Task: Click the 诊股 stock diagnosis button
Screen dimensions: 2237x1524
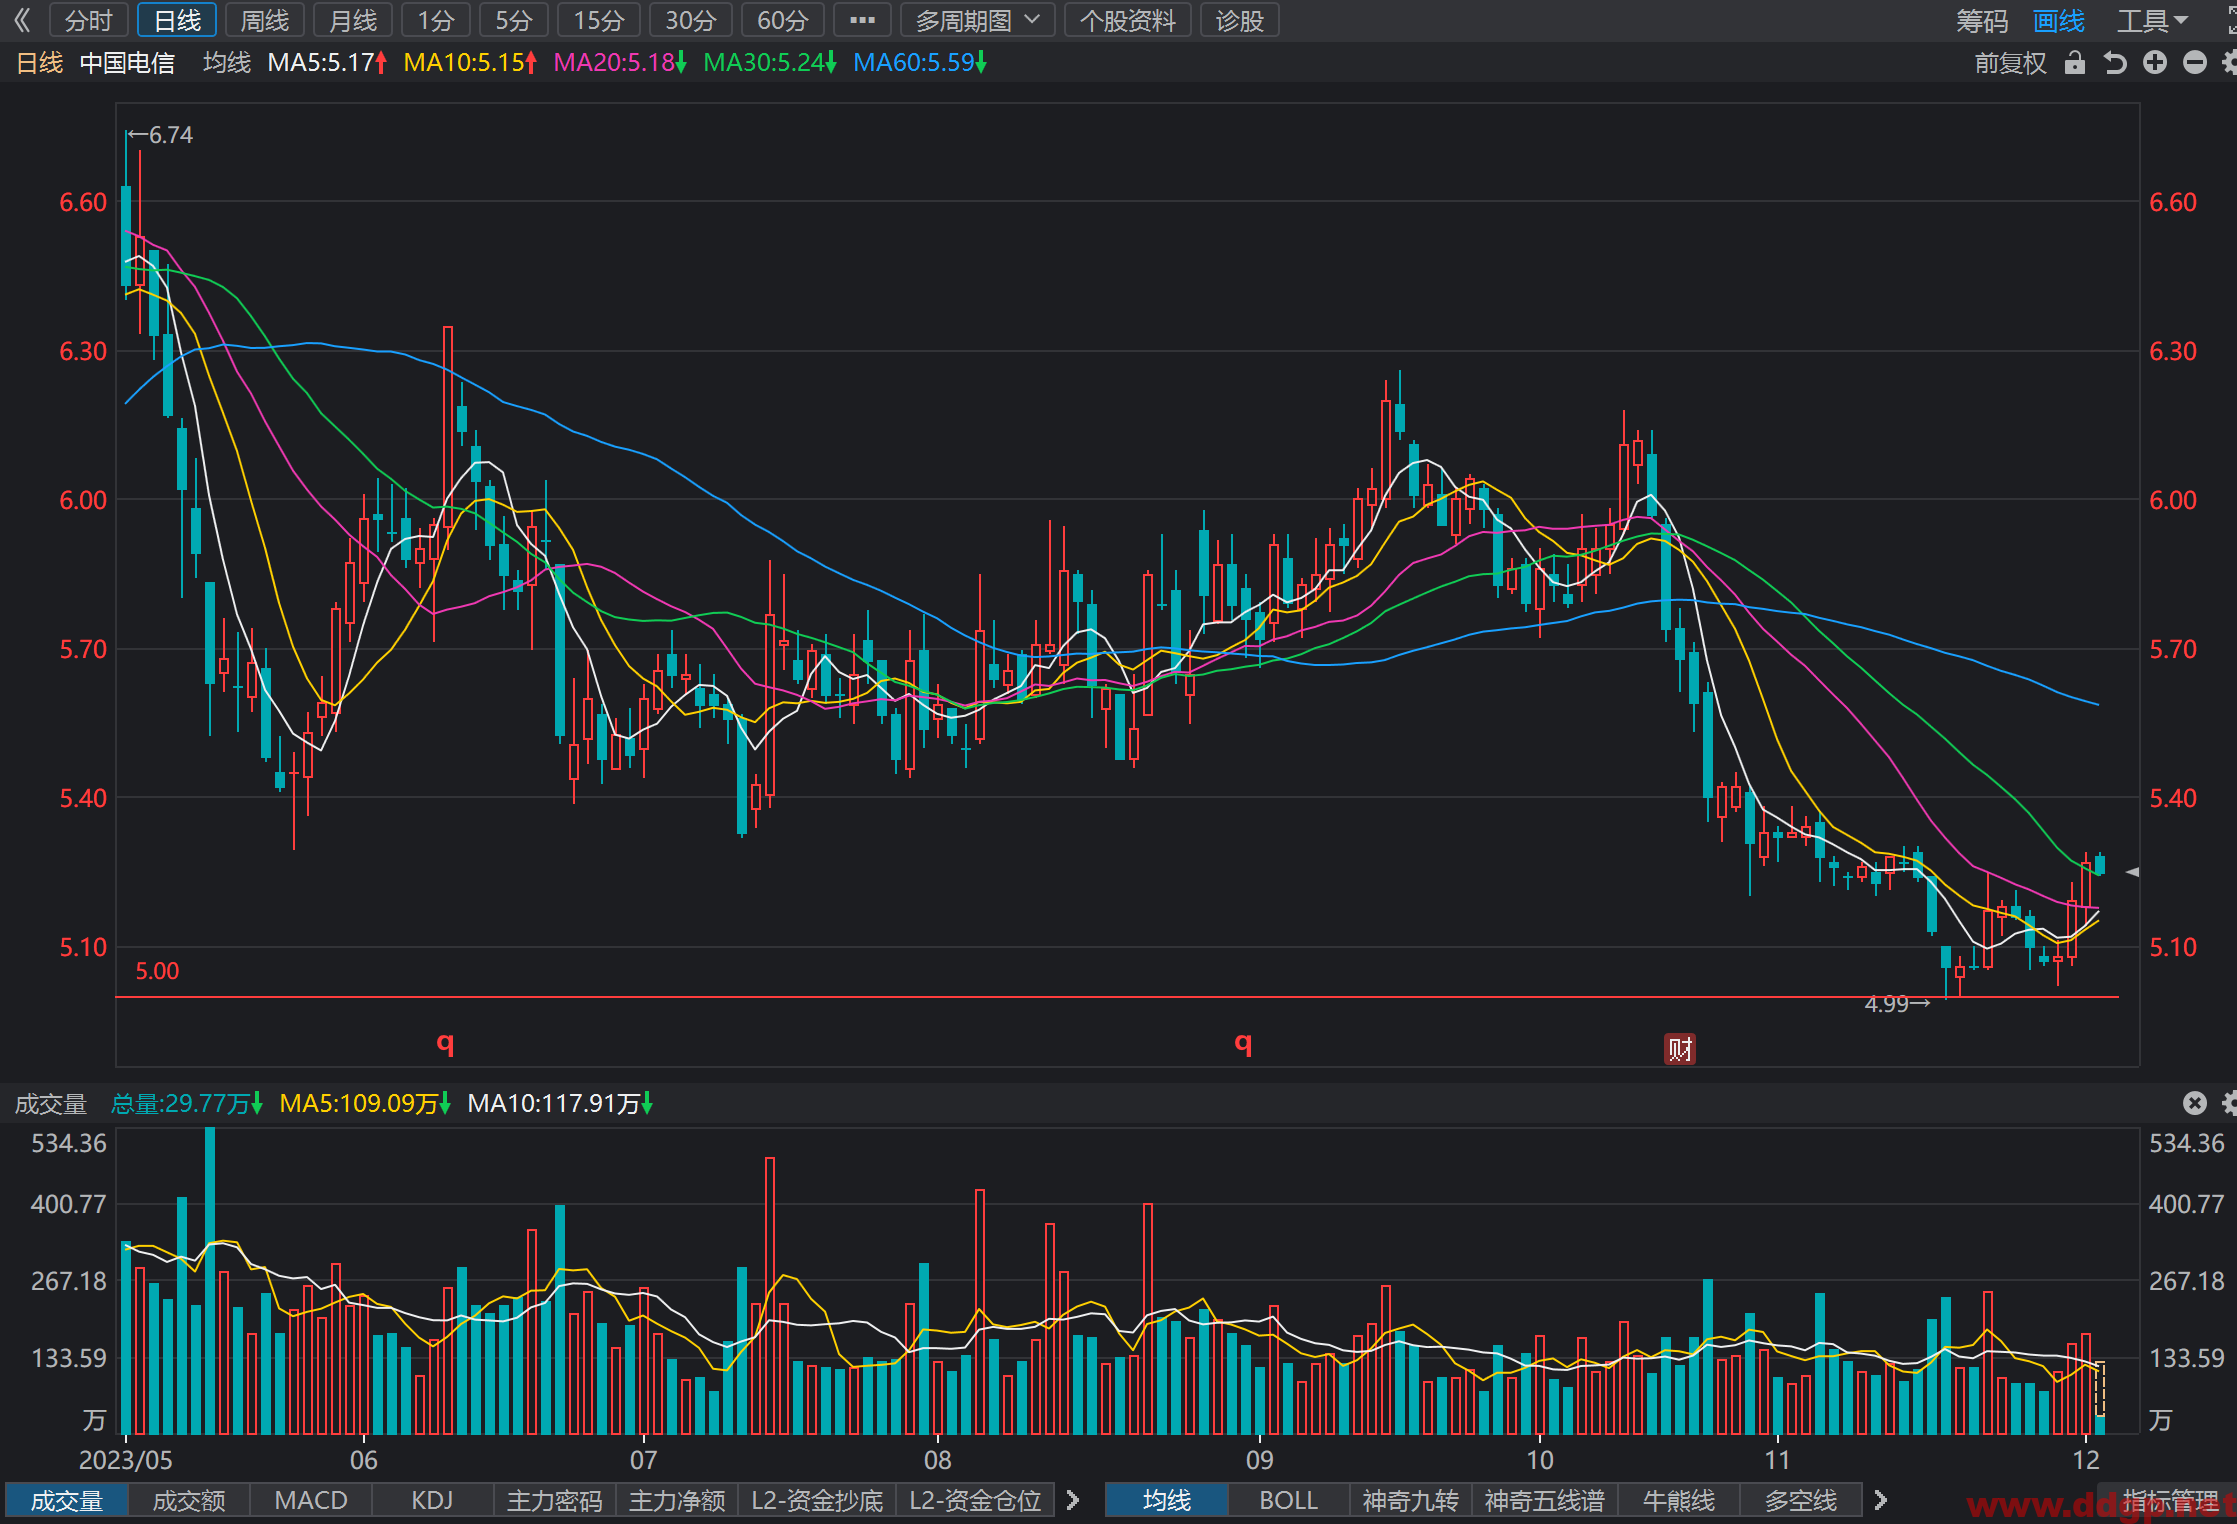Action: pyautogui.click(x=1240, y=20)
